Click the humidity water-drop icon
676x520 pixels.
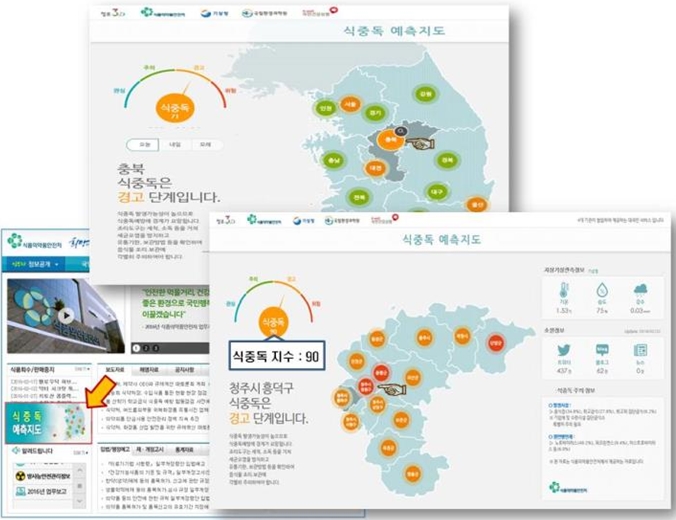click(x=602, y=290)
